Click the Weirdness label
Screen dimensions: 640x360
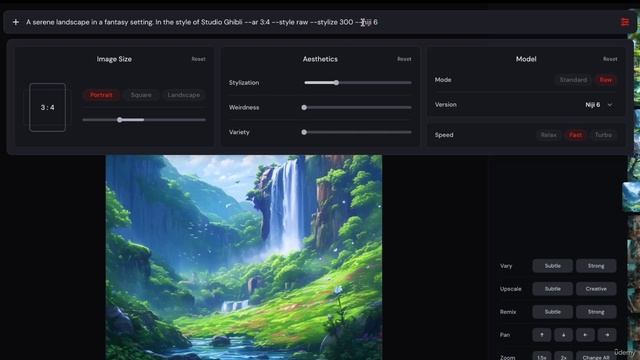[x=244, y=107]
